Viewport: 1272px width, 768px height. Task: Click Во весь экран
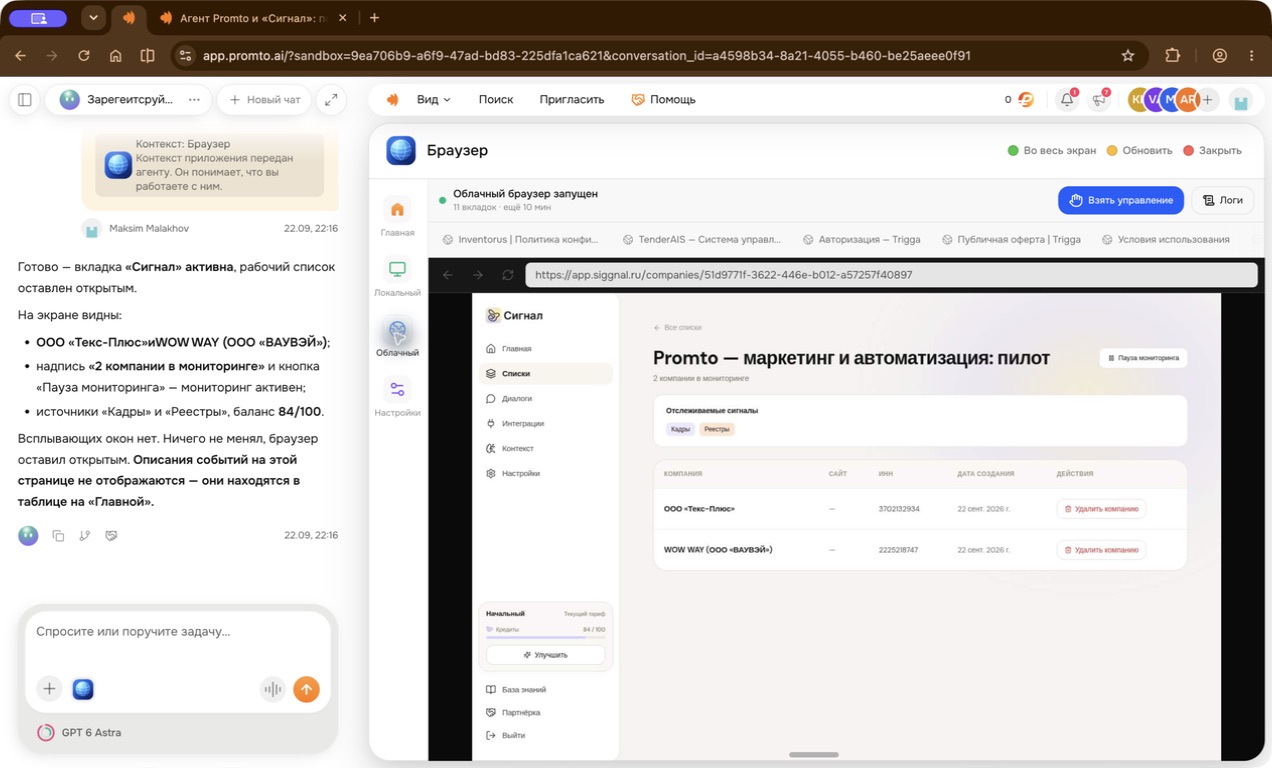1052,150
